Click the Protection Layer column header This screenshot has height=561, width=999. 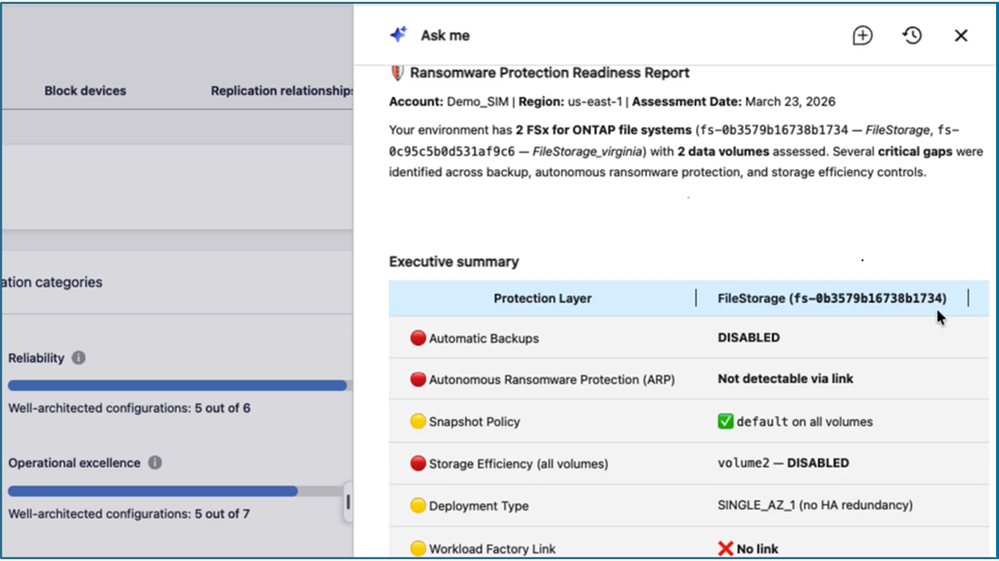coord(542,298)
